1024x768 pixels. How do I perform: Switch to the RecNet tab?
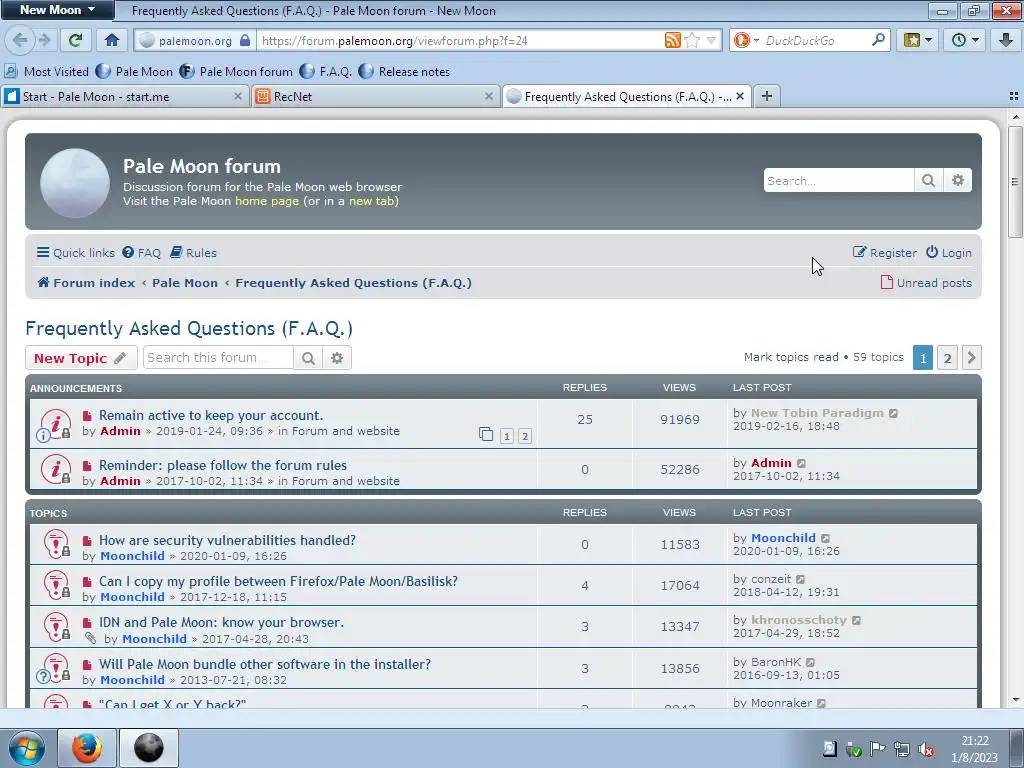[376, 96]
